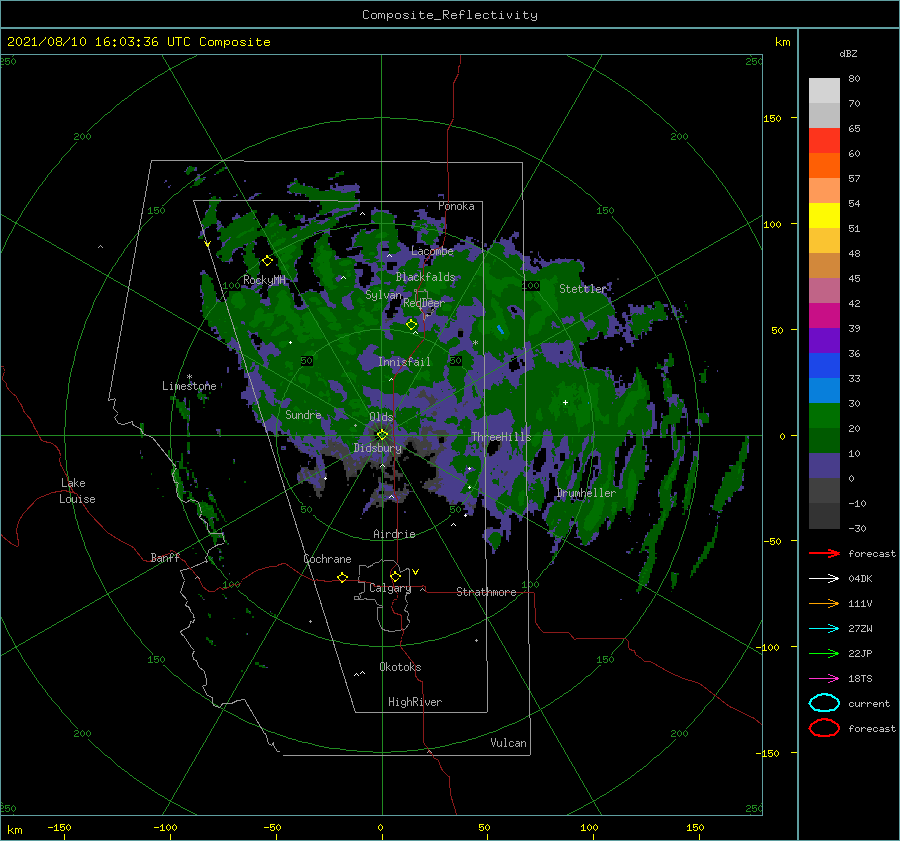Click the light blue 33–30 dBZ swatch
900x841 pixels.
[824, 390]
